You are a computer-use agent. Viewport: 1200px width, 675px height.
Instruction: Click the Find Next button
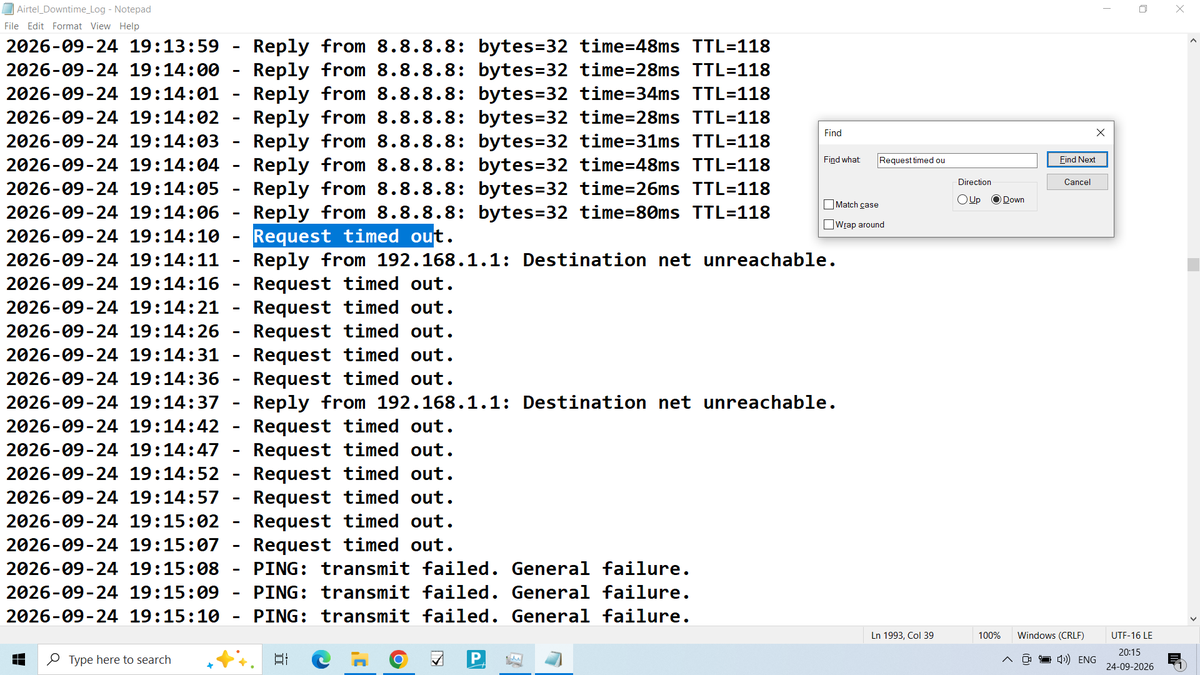tap(1077, 159)
